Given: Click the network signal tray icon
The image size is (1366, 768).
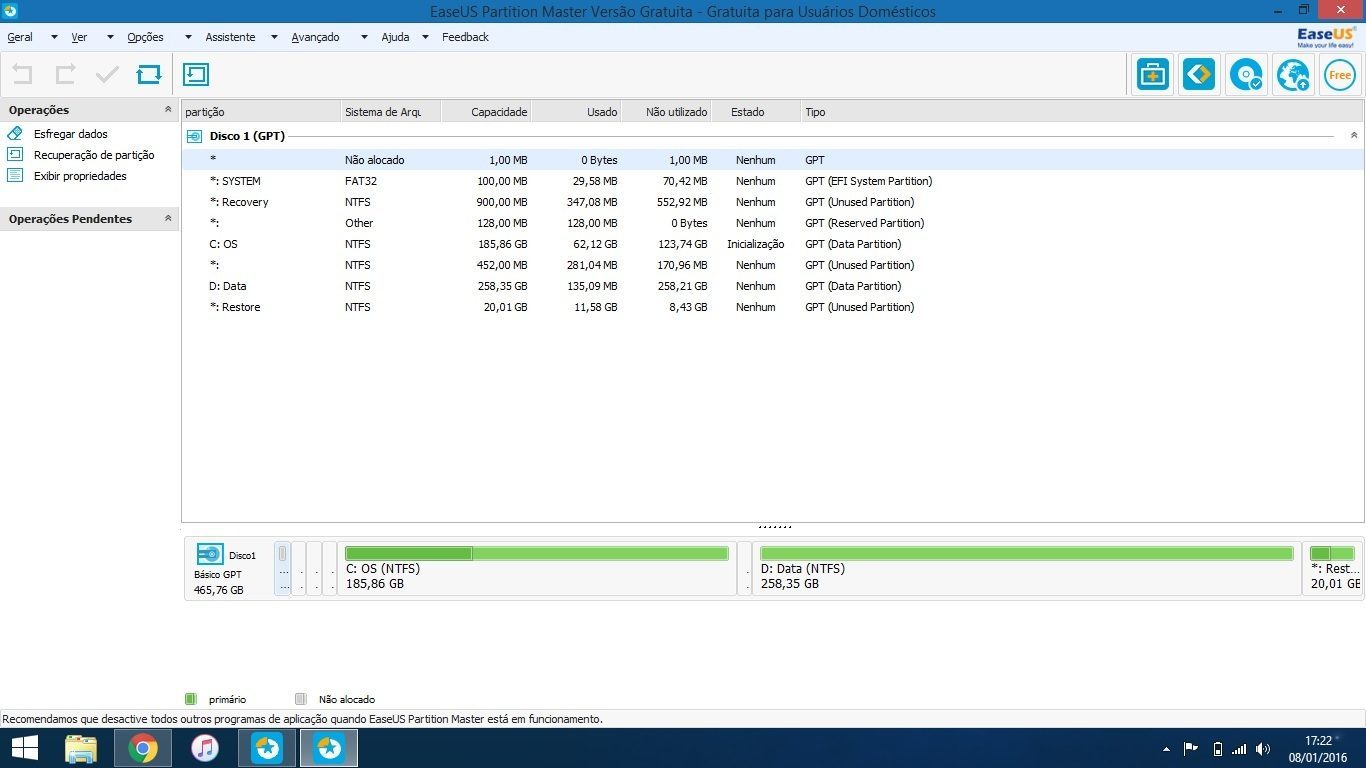Looking at the screenshot, I should click(x=1240, y=748).
